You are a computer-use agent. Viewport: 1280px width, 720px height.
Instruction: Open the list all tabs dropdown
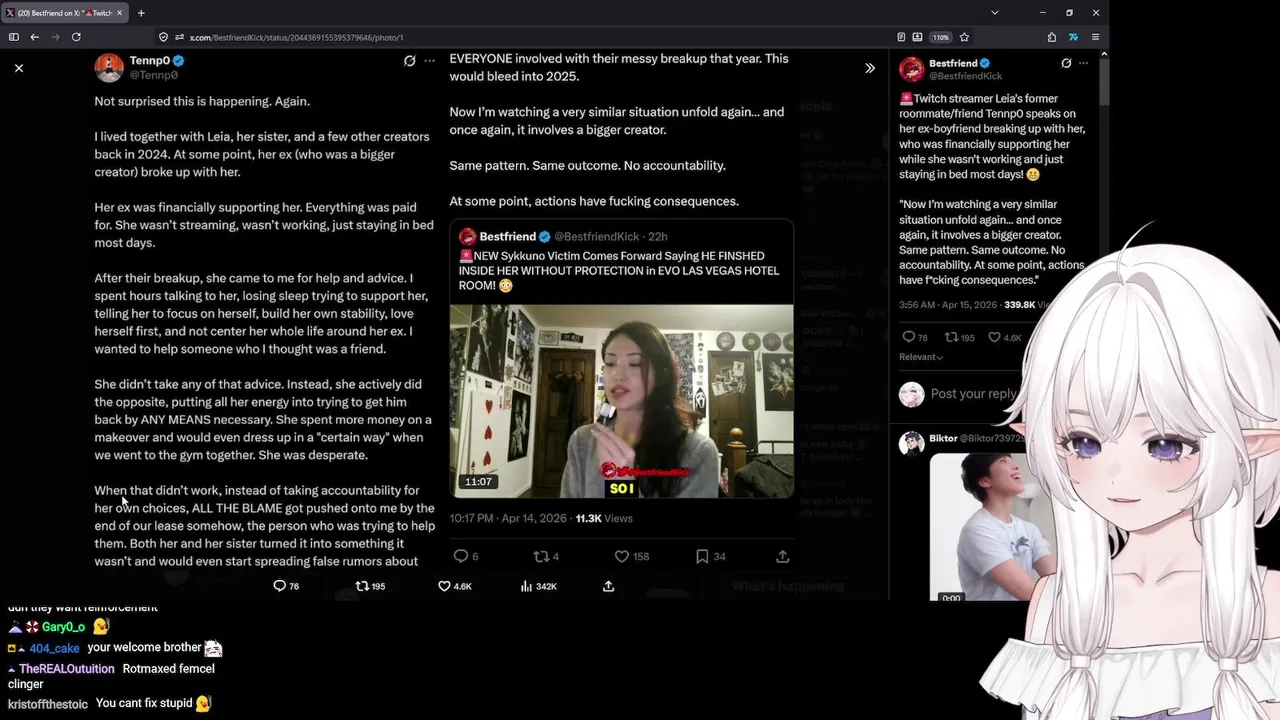coord(994,13)
